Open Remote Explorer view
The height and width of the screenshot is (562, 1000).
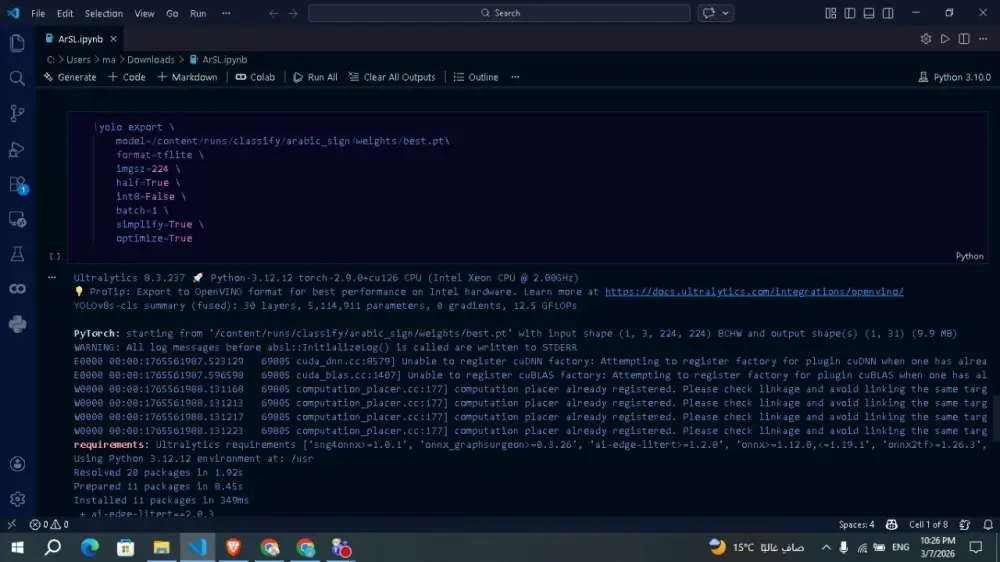click(17, 219)
